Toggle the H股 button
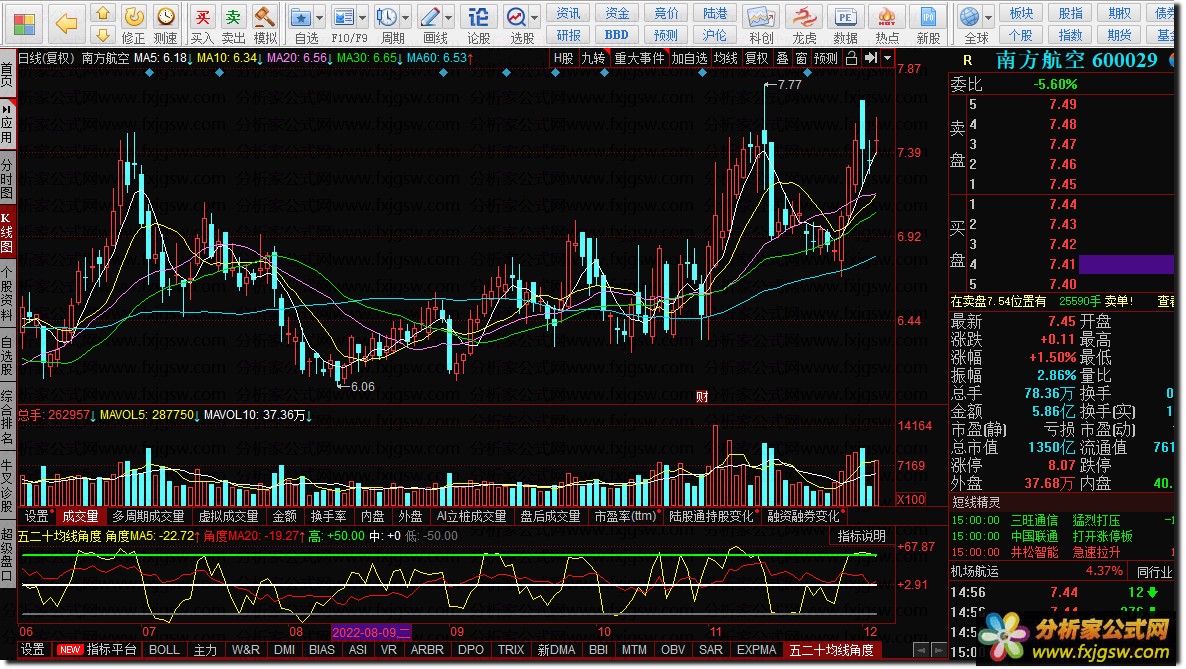The image size is (1186, 669). (564, 58)
